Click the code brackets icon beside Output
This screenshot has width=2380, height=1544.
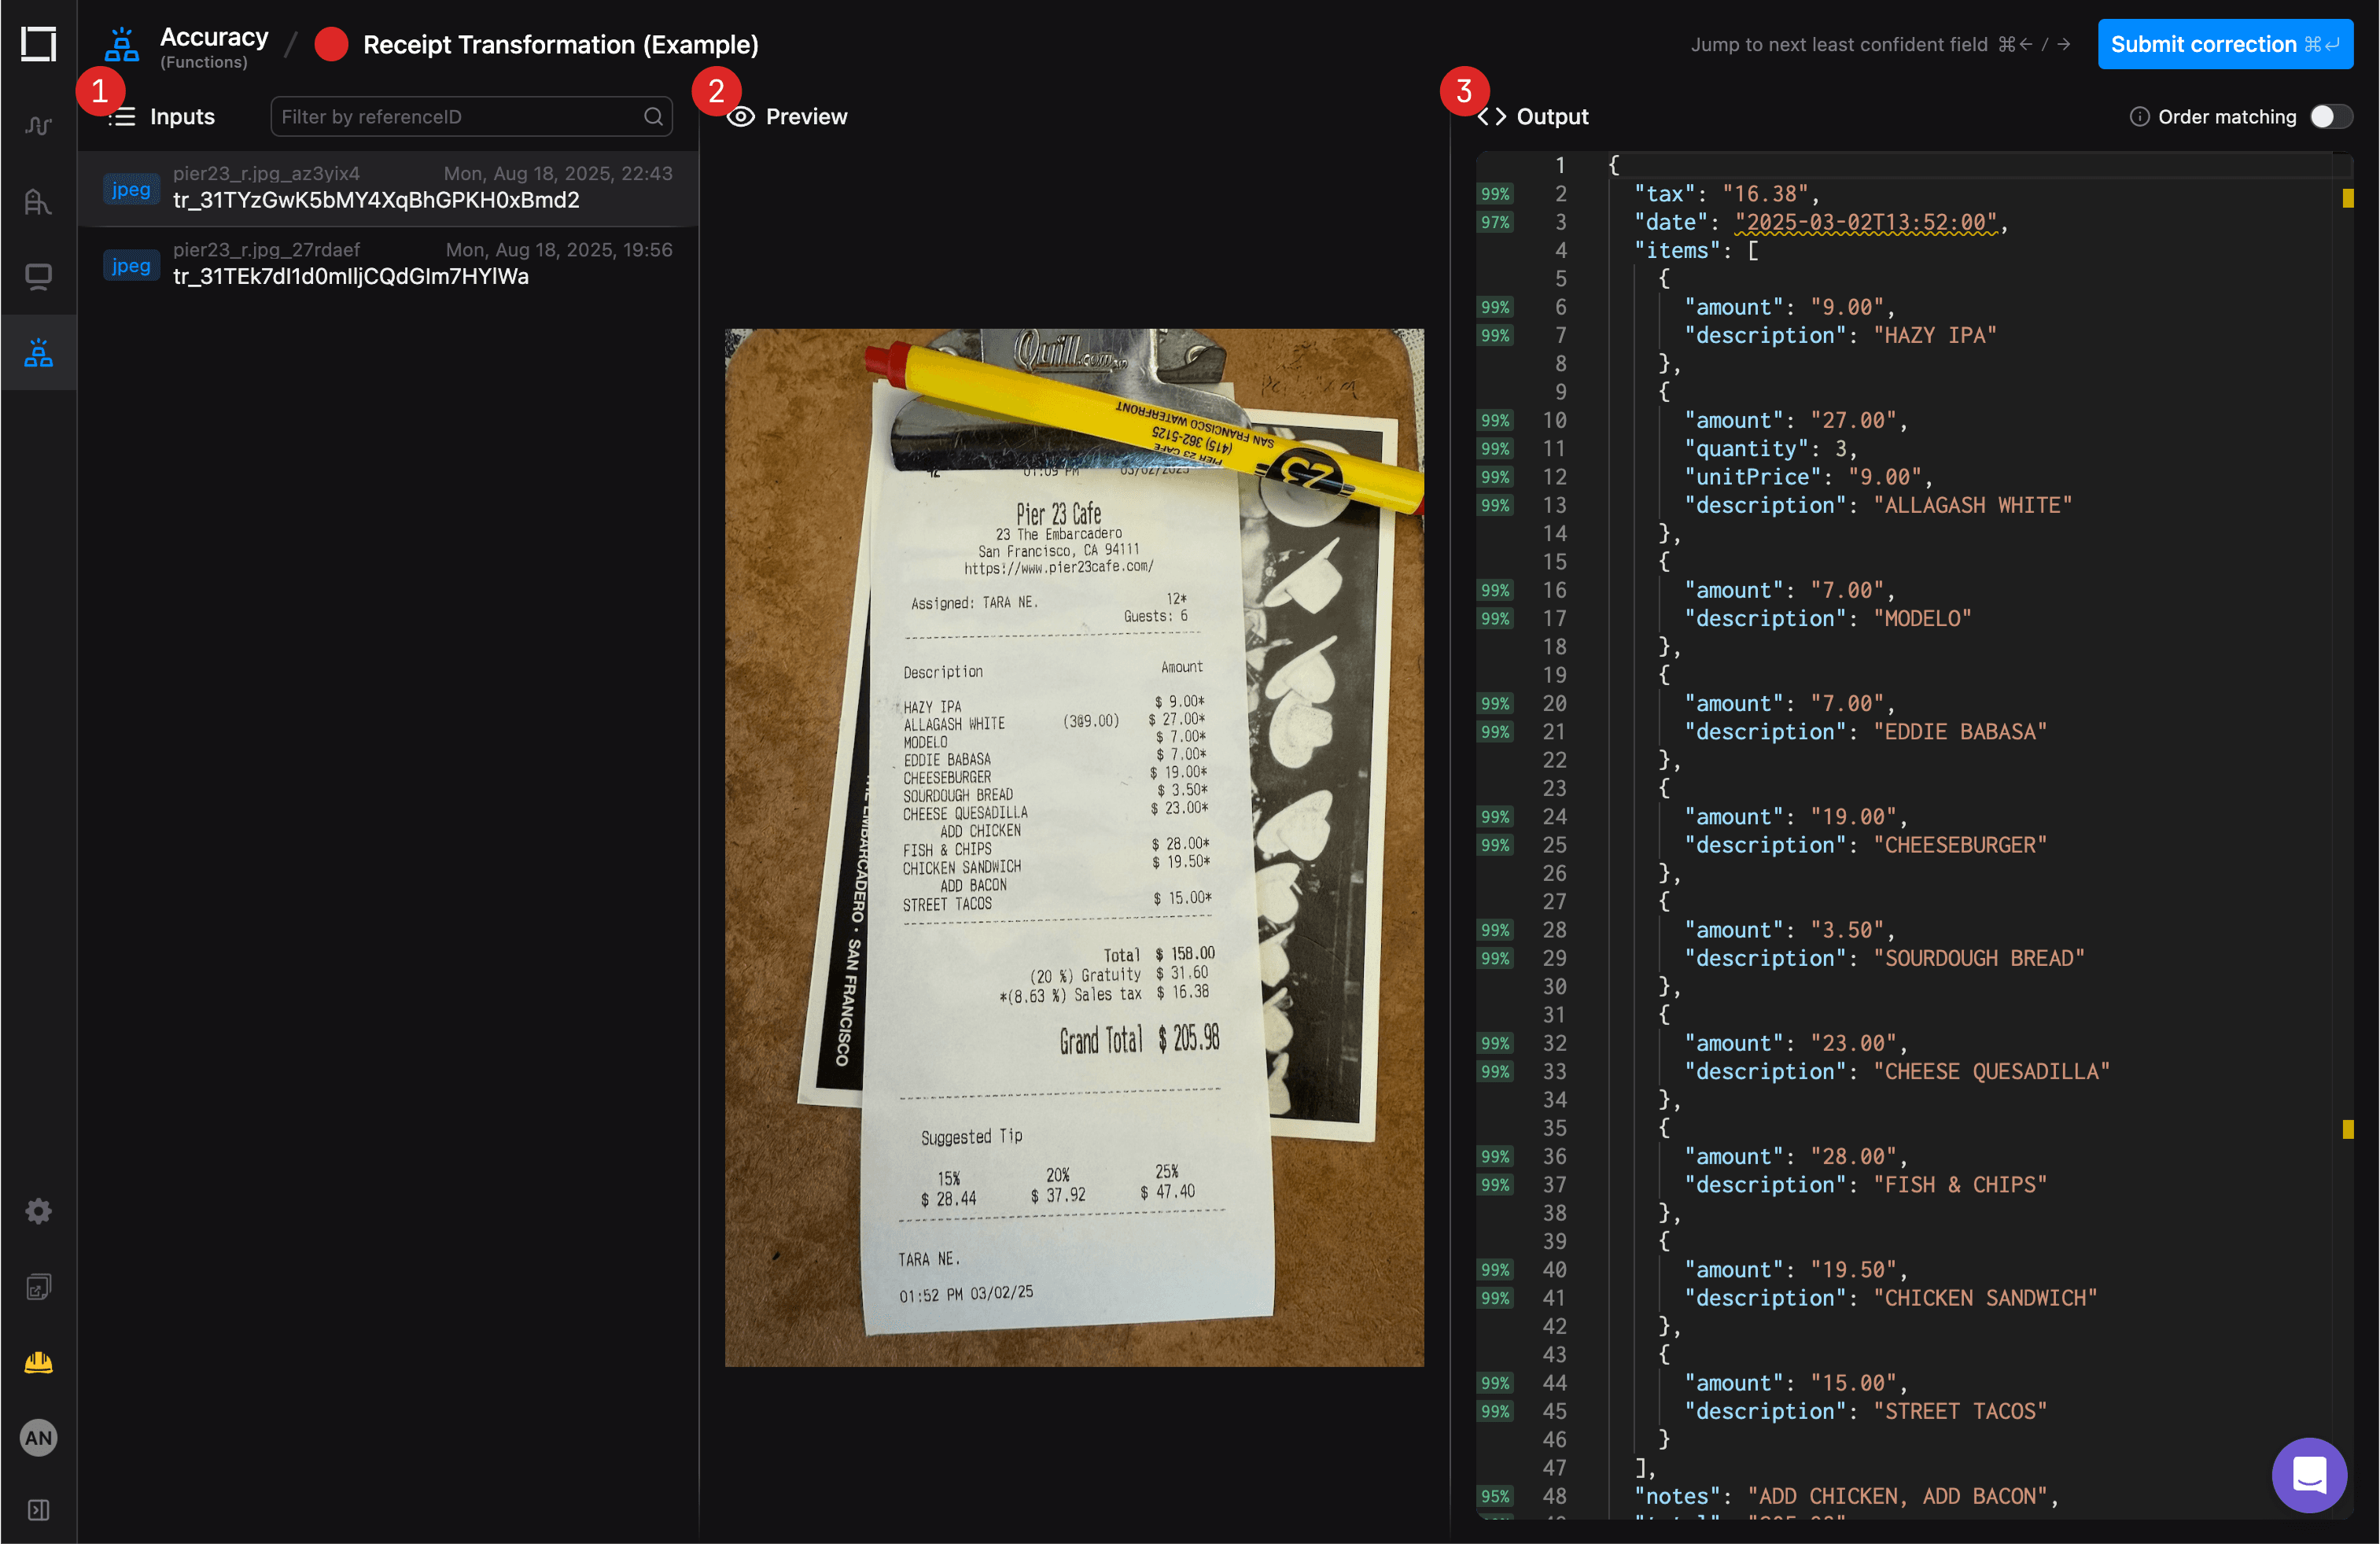pos(1491,116)
